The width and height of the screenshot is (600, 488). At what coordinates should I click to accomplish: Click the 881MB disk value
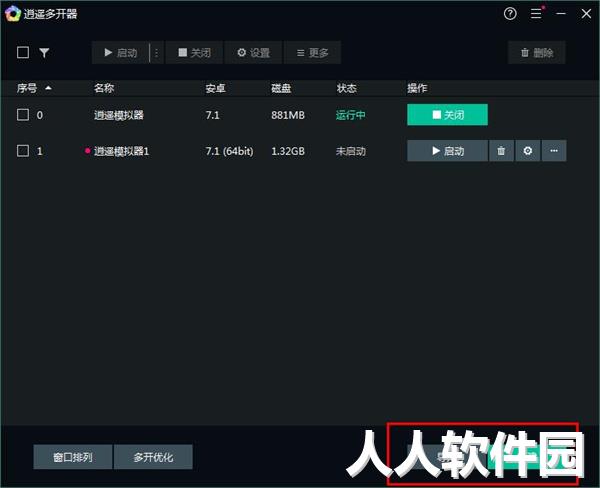point(288,115)
